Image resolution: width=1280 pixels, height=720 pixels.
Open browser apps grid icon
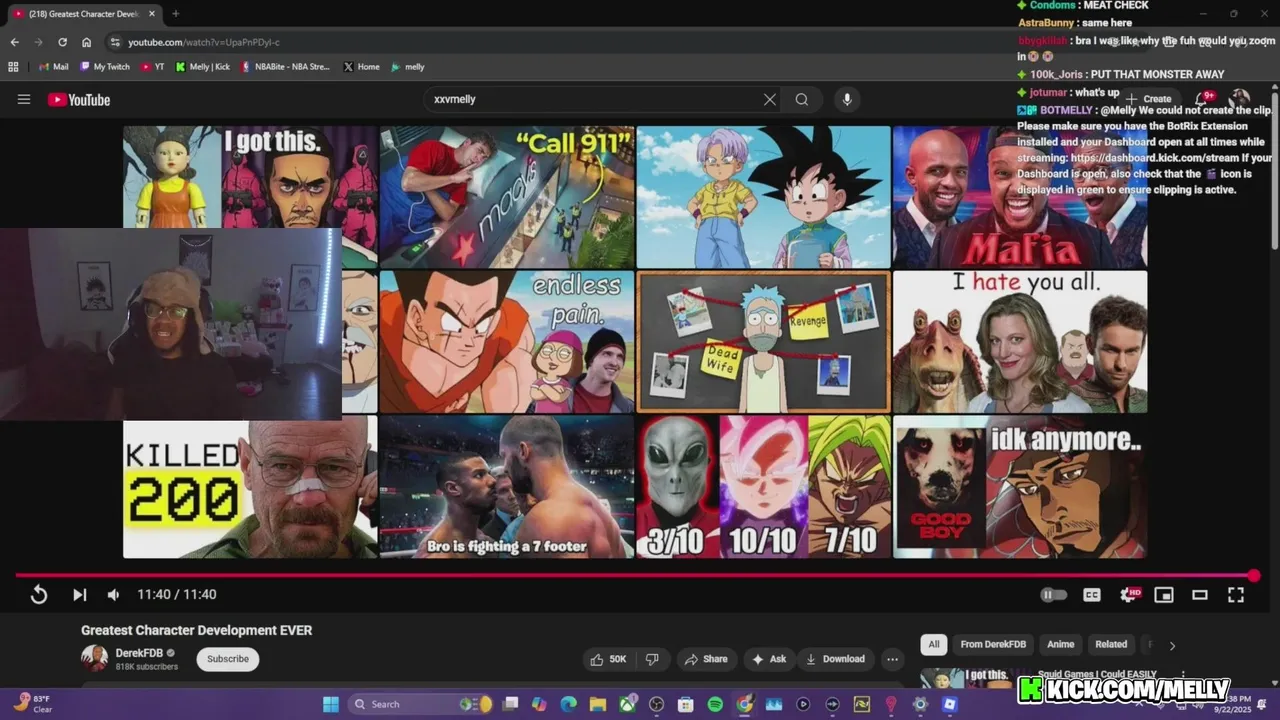pyautogui.click(x=13, y=67)
